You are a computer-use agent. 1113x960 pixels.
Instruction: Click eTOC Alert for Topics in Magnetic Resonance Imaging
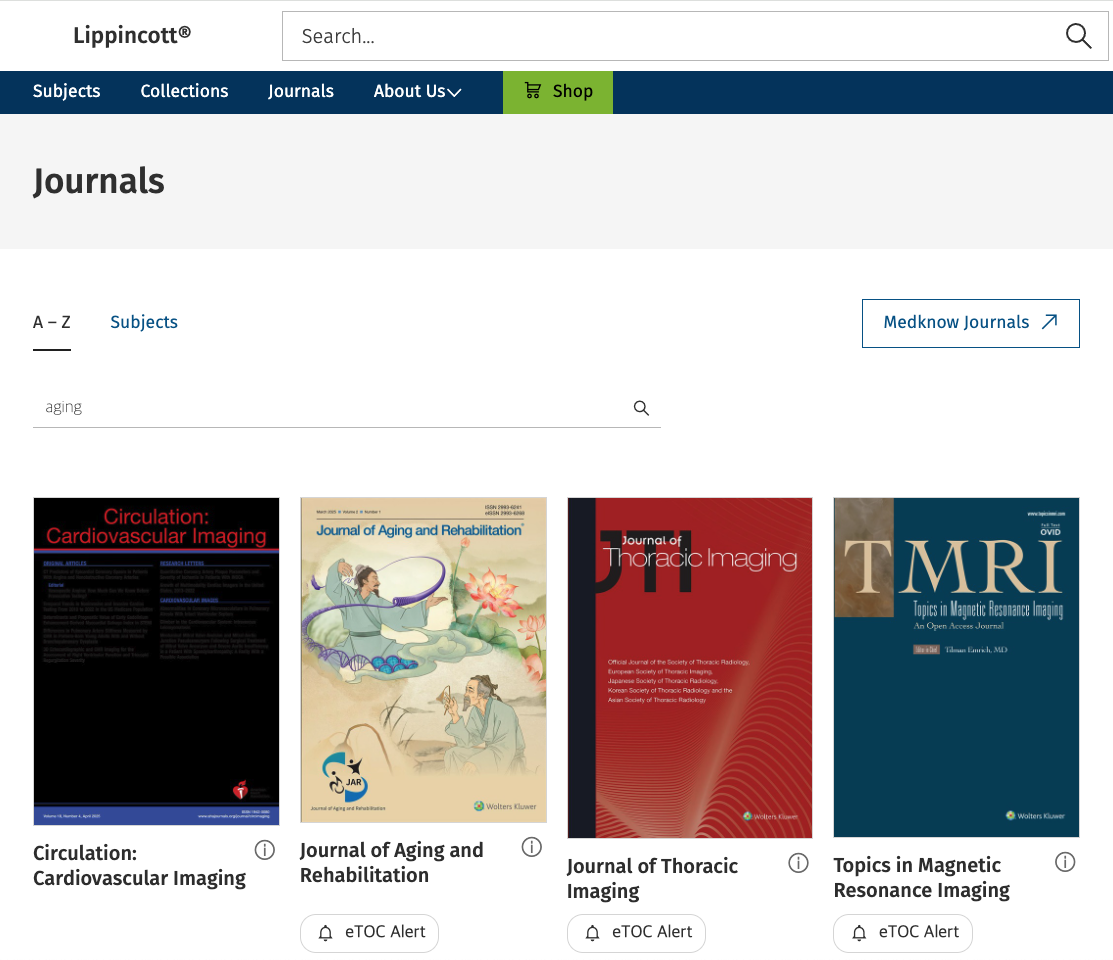click(x=902, y=932)
